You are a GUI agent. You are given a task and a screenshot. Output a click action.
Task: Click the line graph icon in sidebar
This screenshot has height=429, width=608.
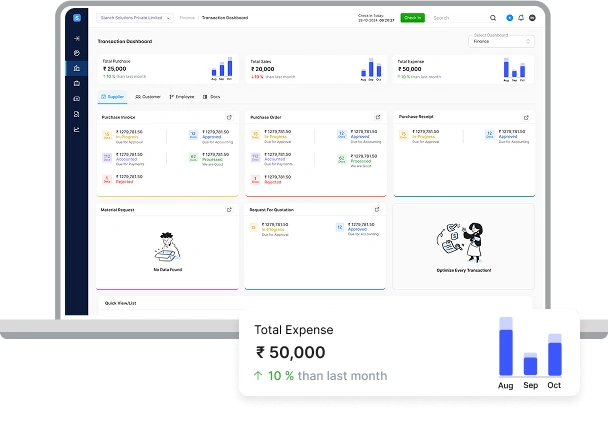(x=77, y=129)
